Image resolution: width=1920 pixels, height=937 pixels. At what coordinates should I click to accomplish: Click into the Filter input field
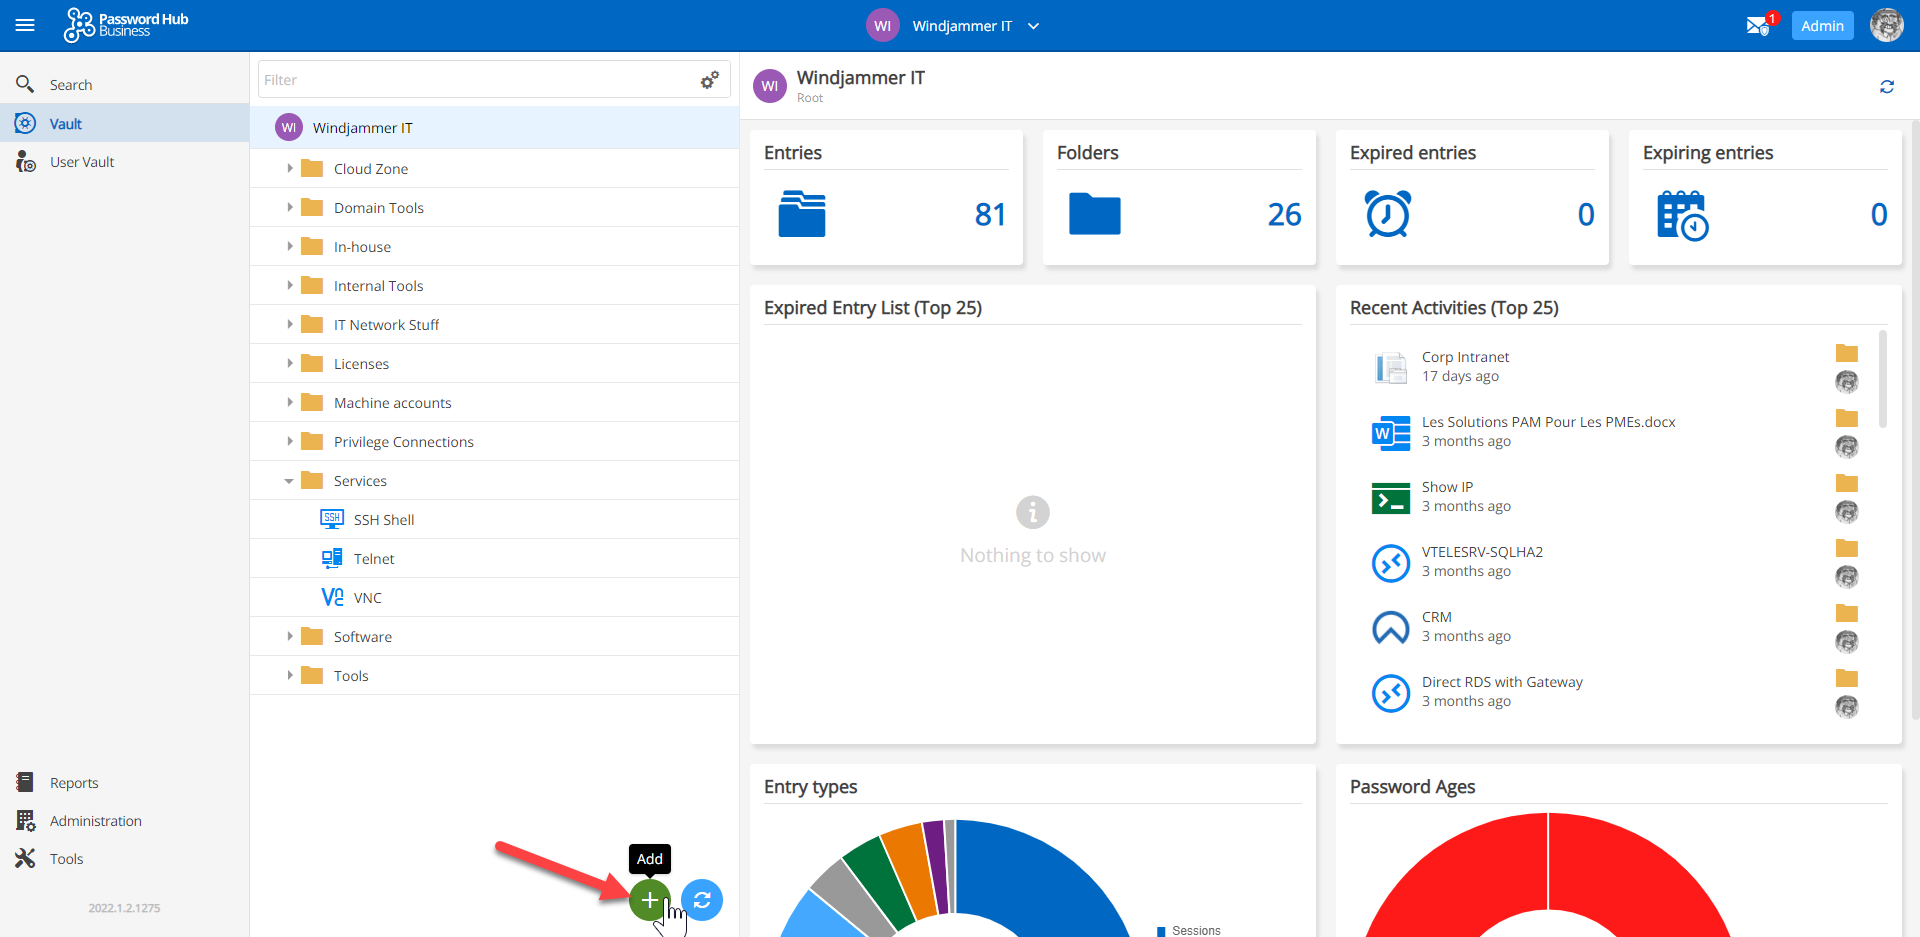click(x=475, y=80)
